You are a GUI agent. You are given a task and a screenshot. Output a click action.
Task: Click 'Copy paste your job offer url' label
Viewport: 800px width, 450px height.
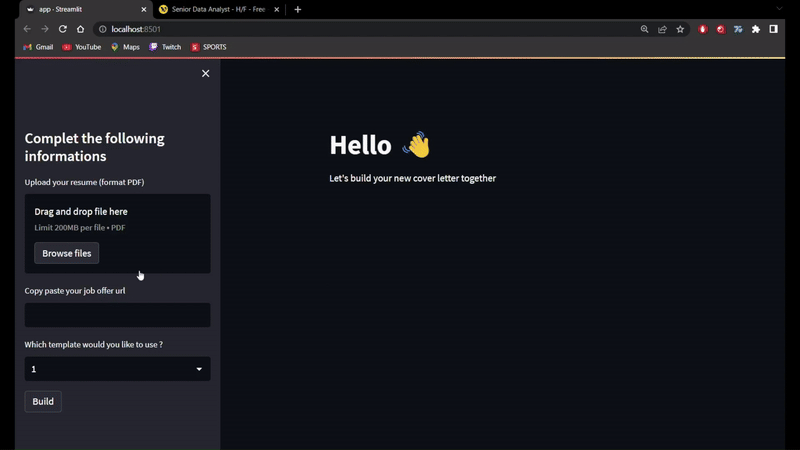click(x=75, y=290)
